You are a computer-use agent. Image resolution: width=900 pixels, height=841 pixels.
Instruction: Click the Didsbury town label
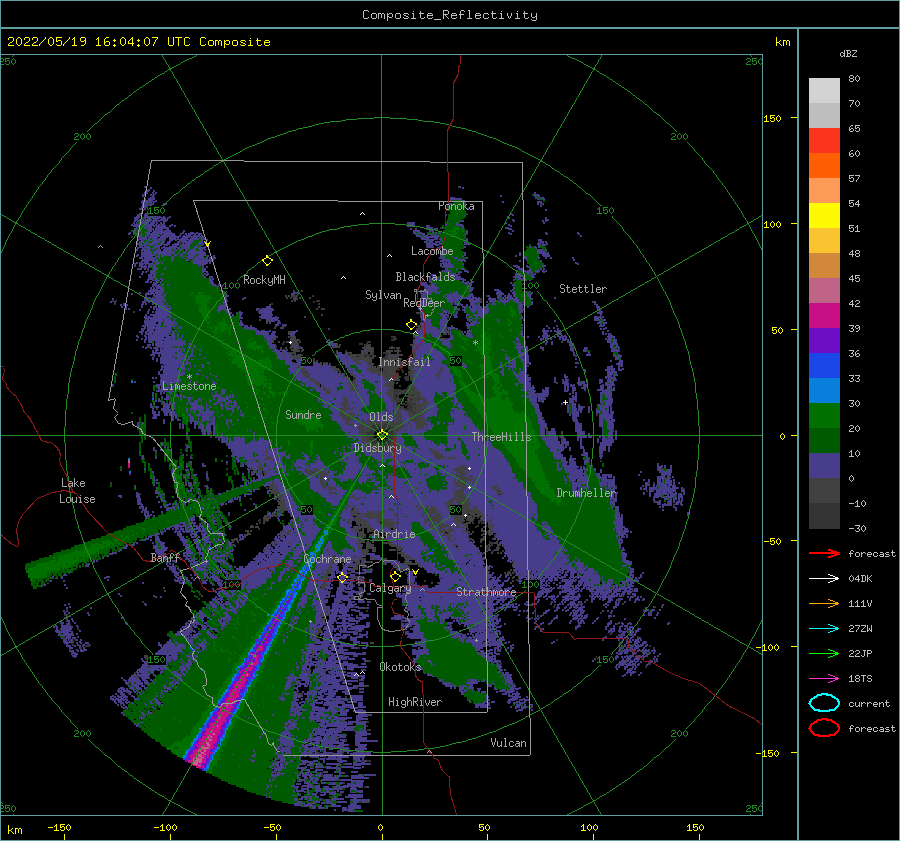[x=378, y=448]
